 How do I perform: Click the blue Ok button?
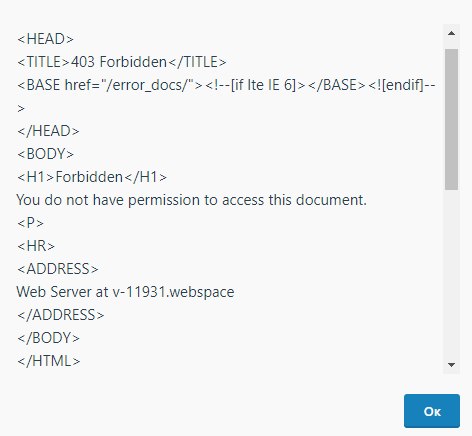coord(432,411)
